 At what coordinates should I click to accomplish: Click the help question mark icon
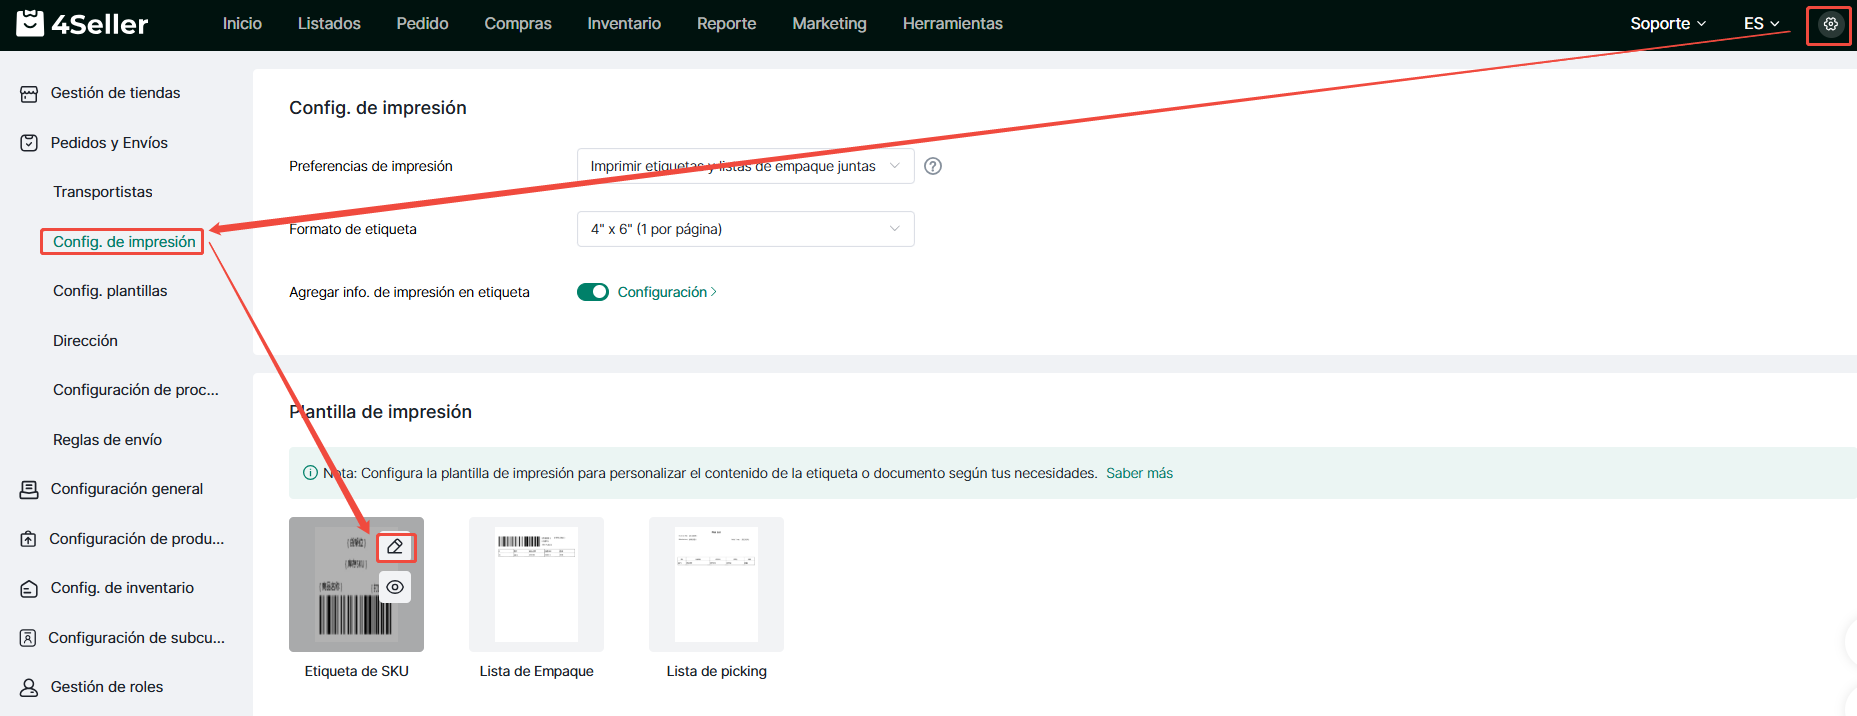[x=933, y=166]
